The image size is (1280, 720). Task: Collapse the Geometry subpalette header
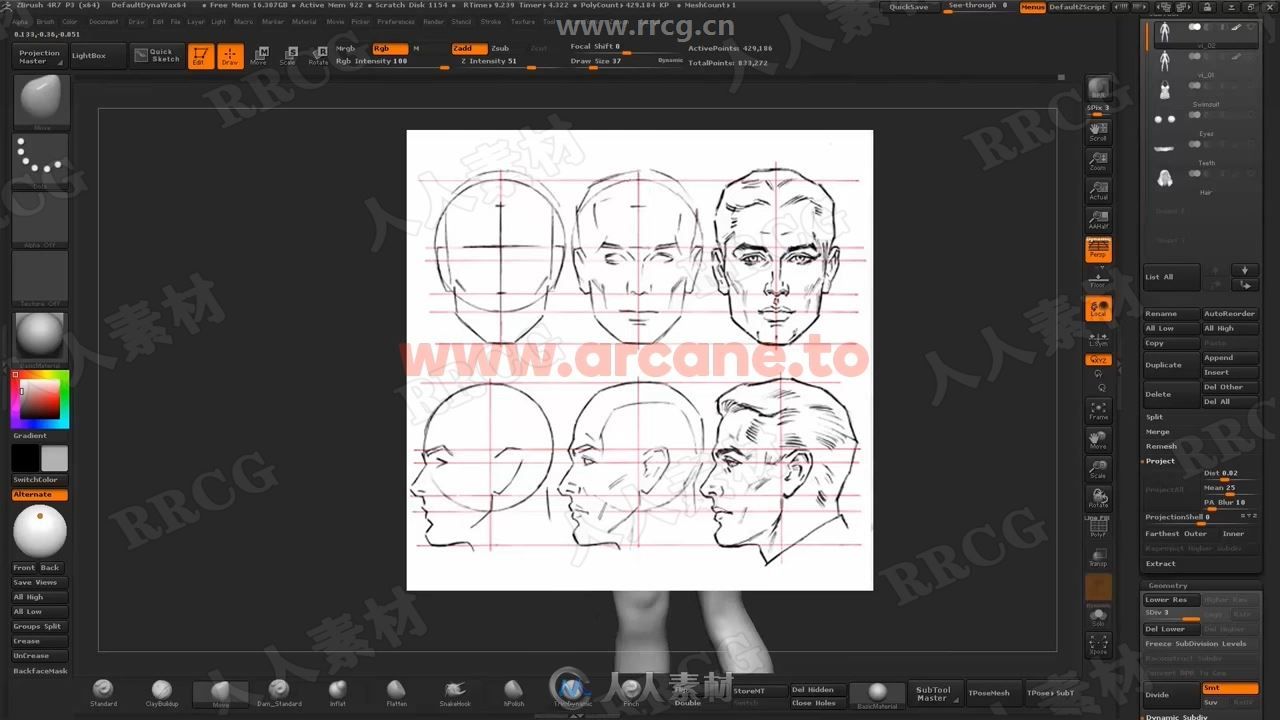pos(1168,586)
